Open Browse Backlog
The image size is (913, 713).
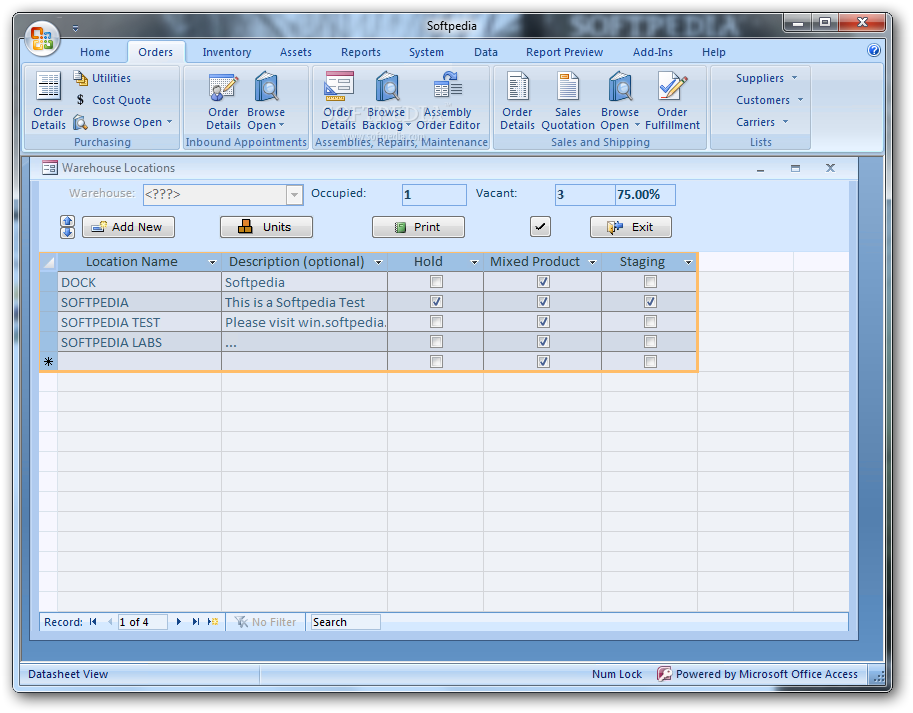tap(386, 100)
